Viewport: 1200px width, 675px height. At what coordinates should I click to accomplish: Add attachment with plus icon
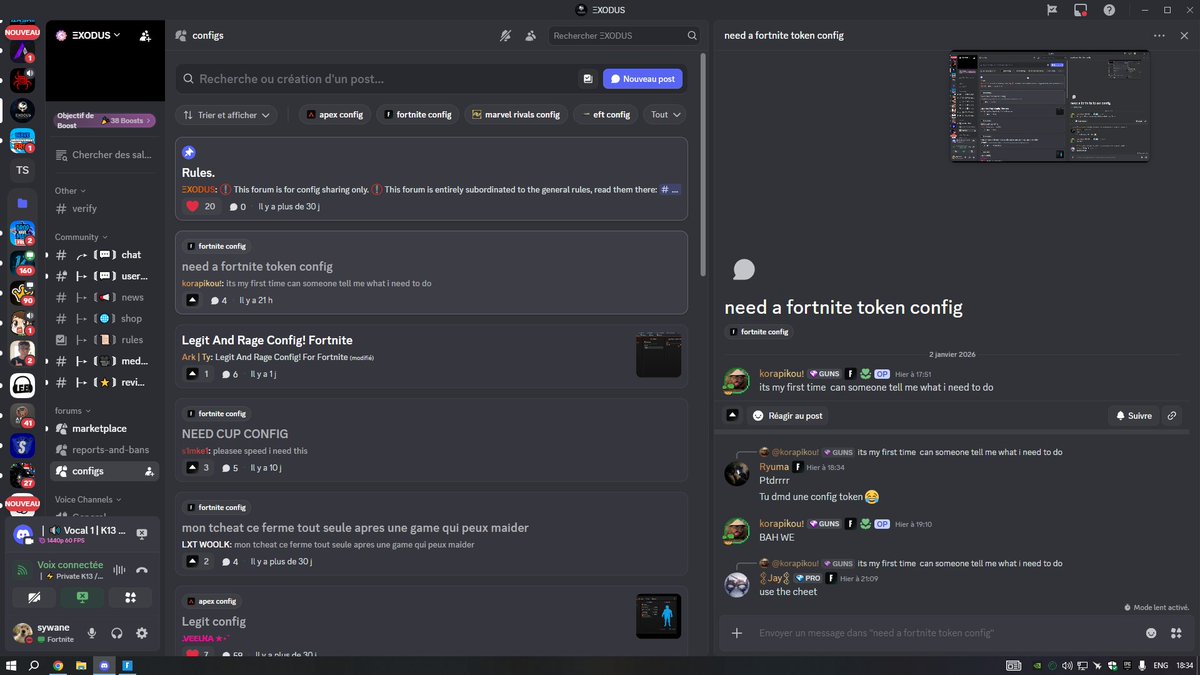(737, 633)
